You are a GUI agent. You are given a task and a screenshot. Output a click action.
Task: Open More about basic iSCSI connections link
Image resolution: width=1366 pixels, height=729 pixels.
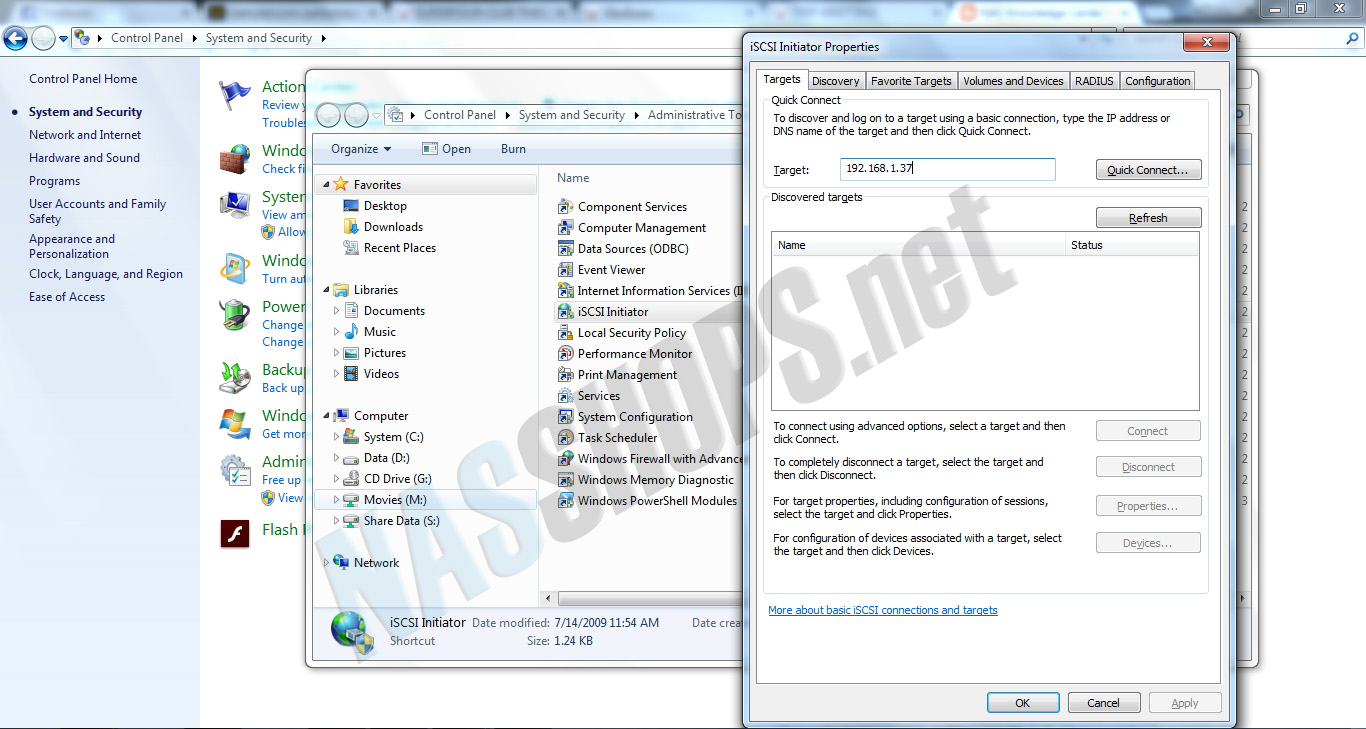882,610
